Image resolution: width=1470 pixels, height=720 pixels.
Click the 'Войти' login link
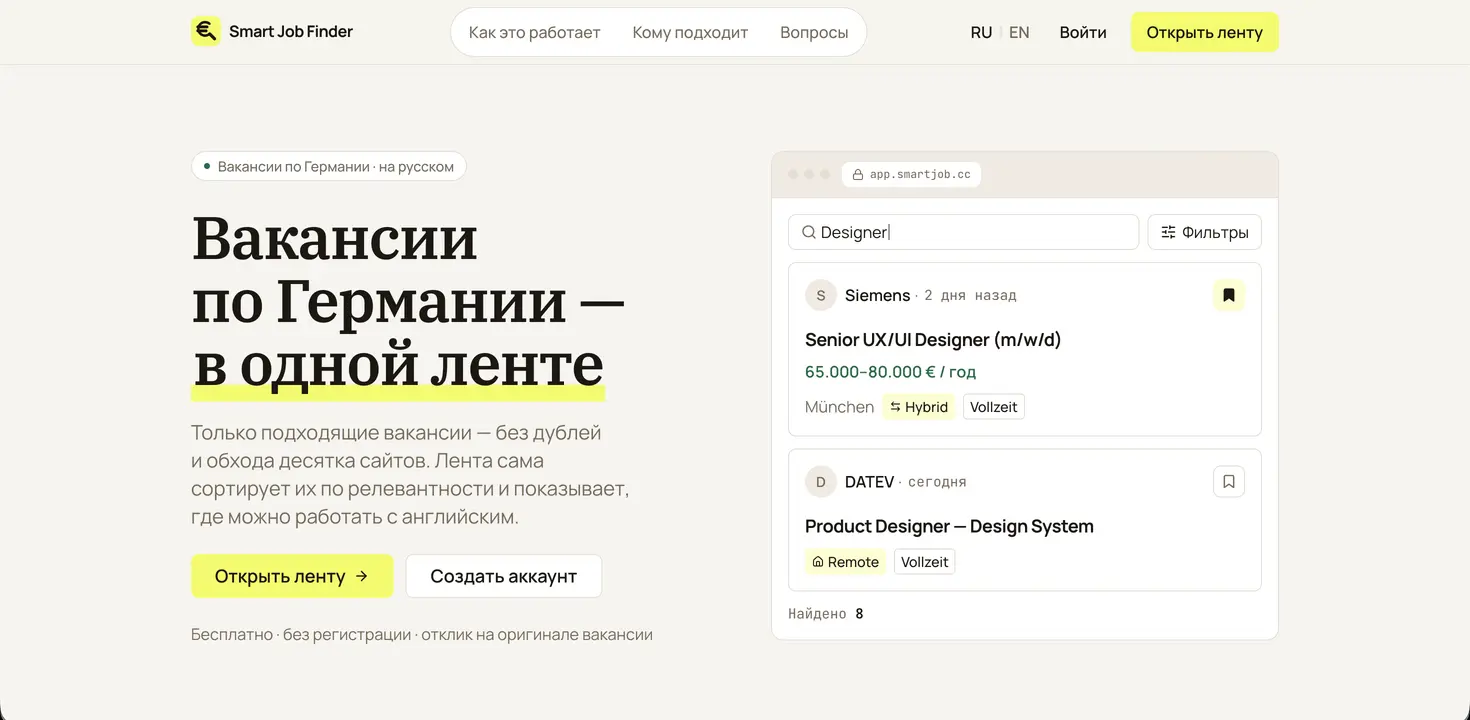coord(1083,32)
